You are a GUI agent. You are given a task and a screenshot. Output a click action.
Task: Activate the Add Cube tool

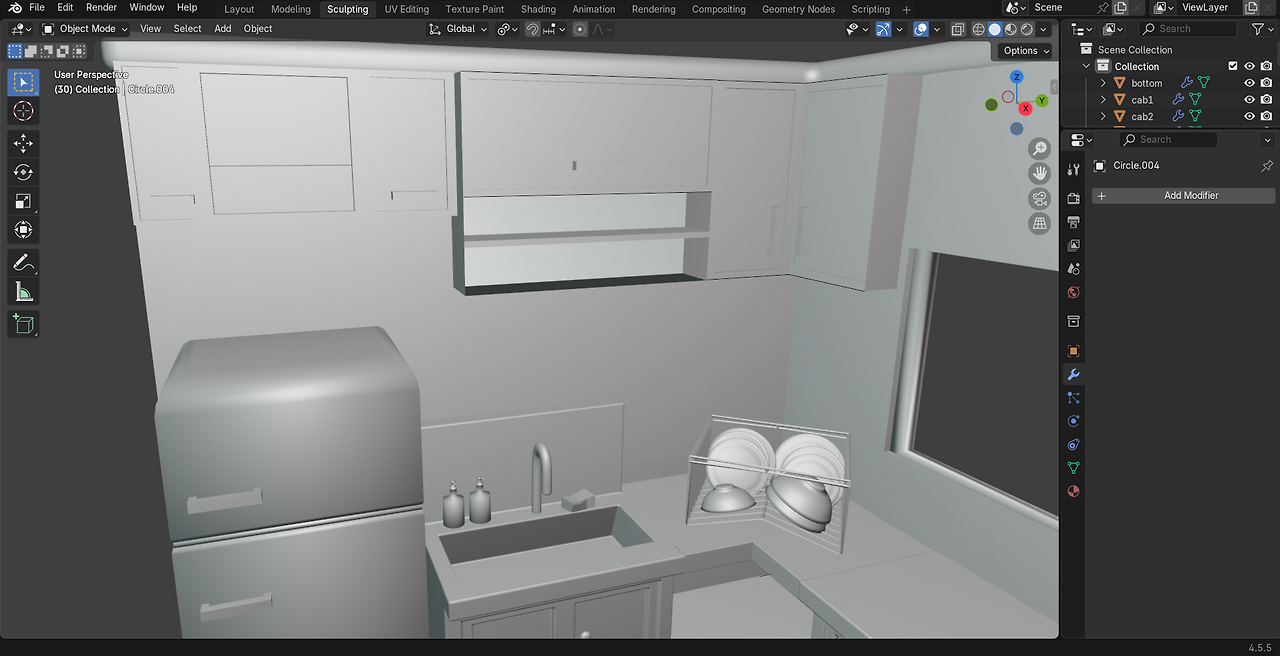[x=23, y=324]
